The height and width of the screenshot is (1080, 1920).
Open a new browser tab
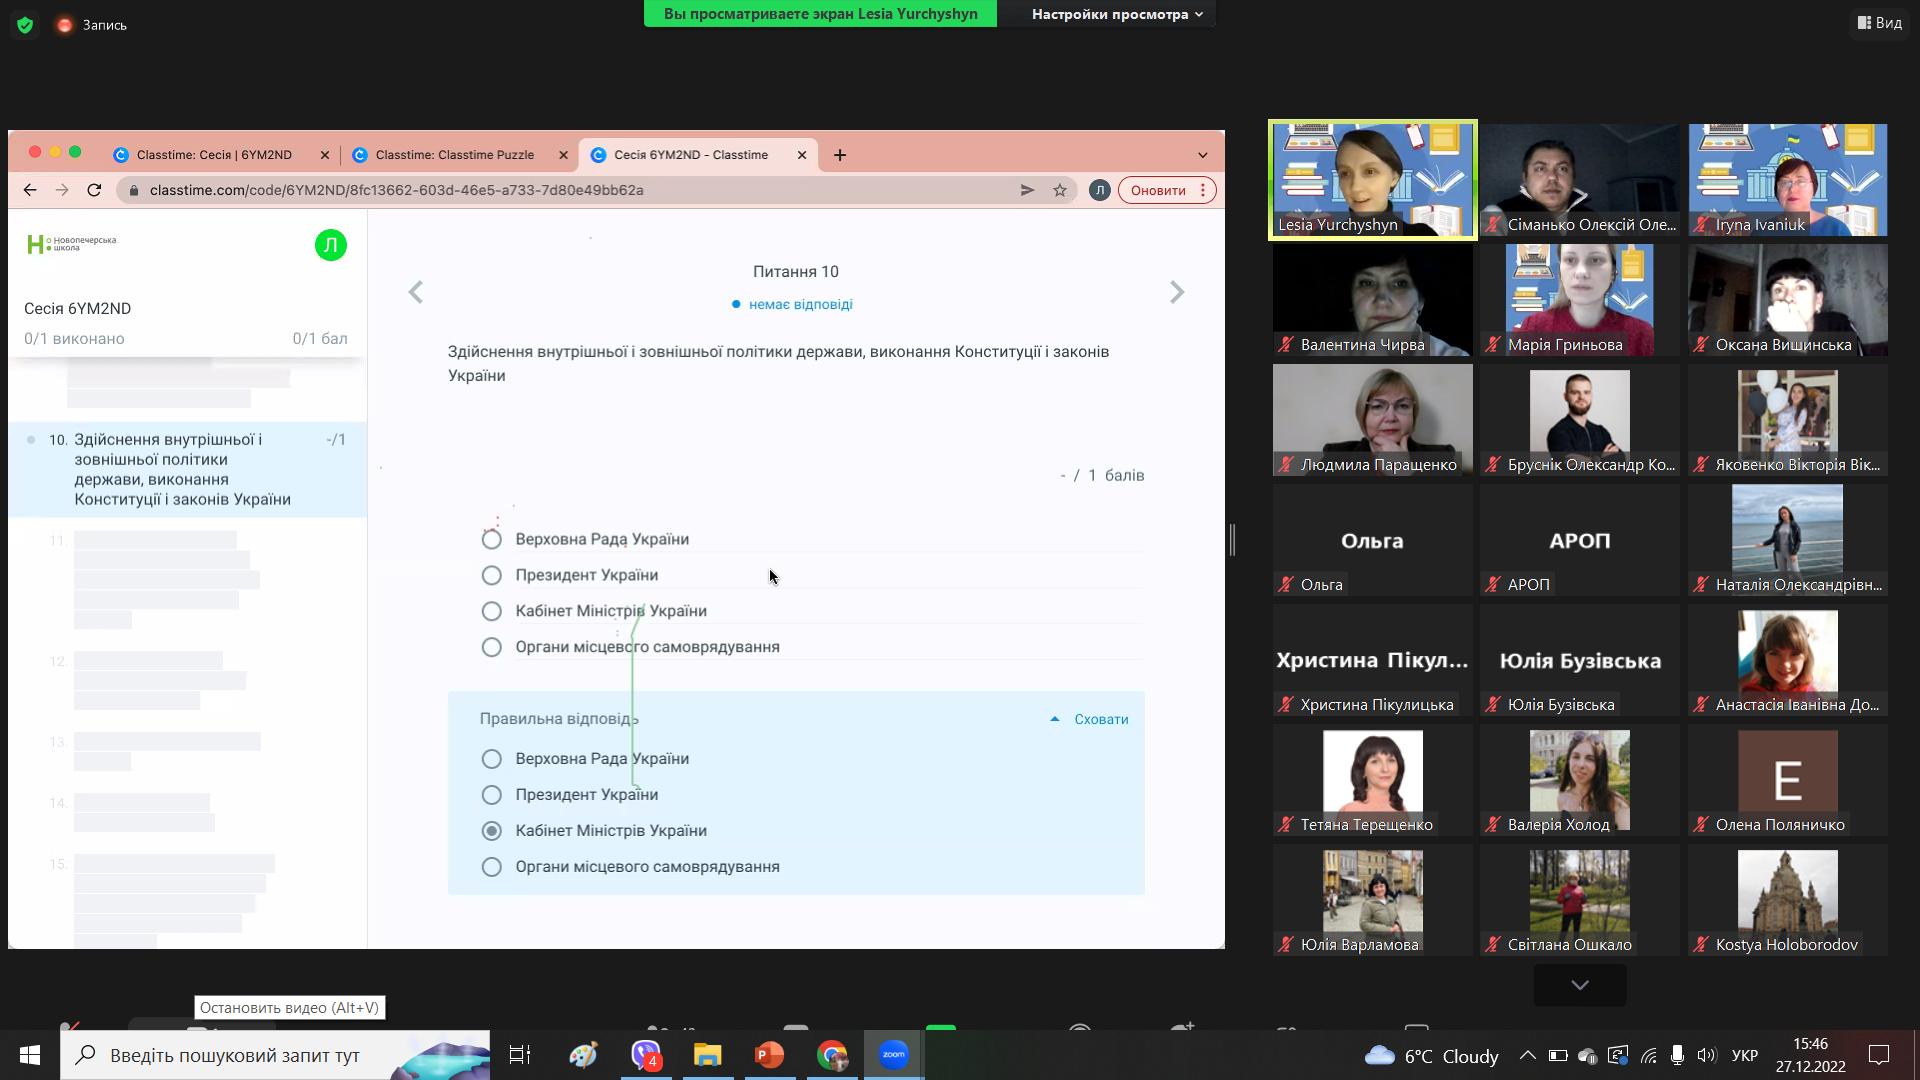point(840,155)
